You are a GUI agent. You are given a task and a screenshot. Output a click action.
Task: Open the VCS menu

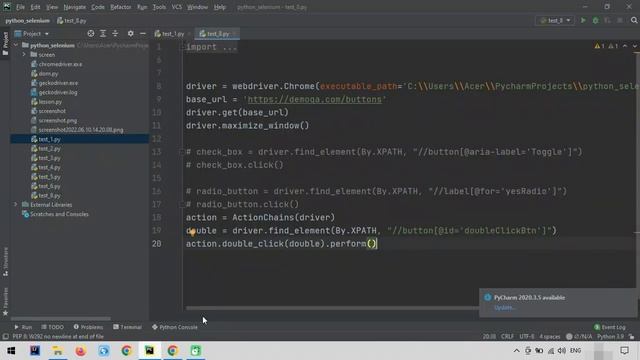click(x=177, y=7)
